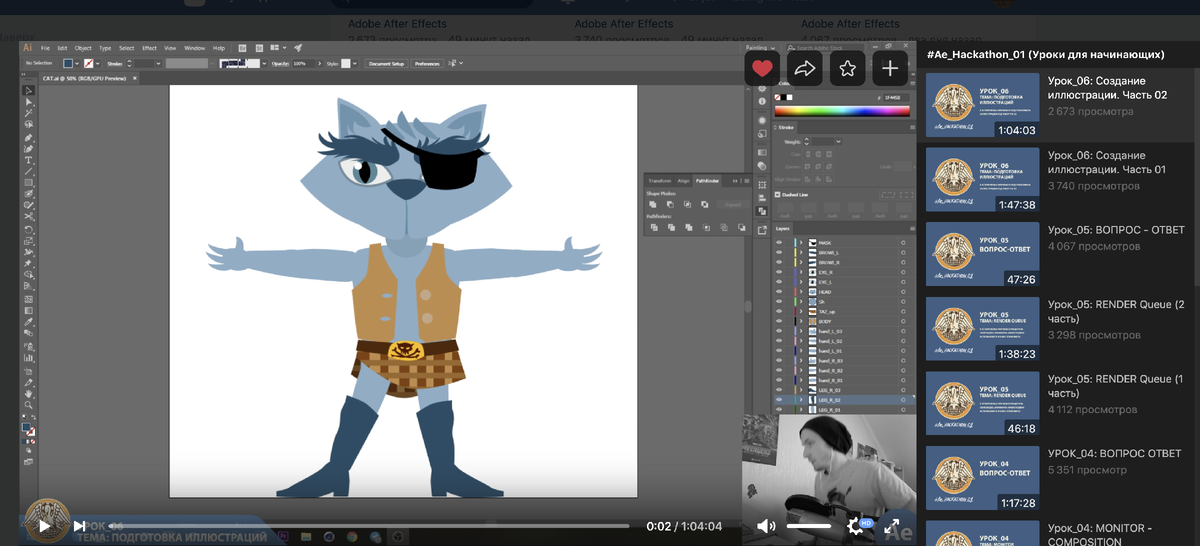Enter fullscreen mode in the player
This screenshot has height=546, width=1200.
891,525
